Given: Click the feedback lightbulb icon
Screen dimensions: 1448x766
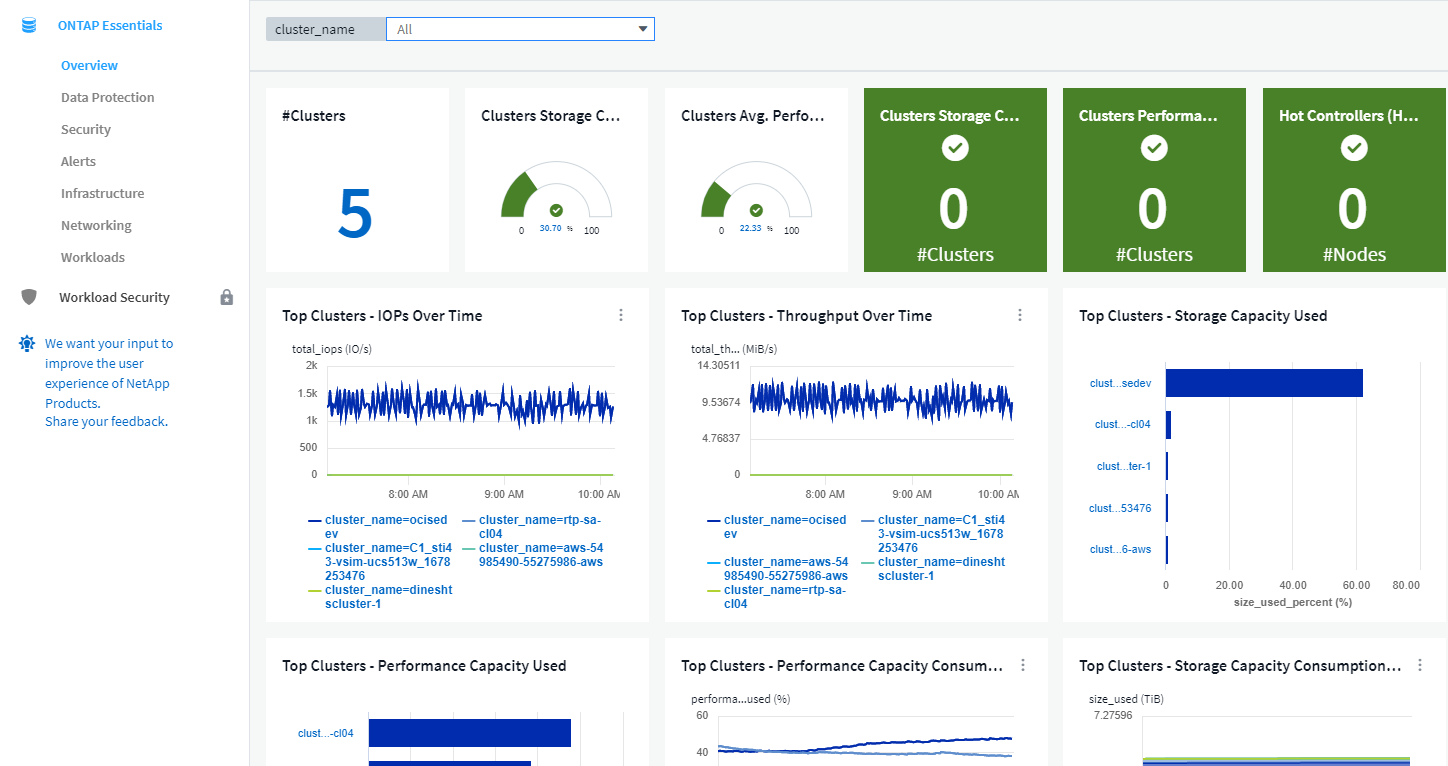Looking at the screenshot, I should (x=27, y=344).
